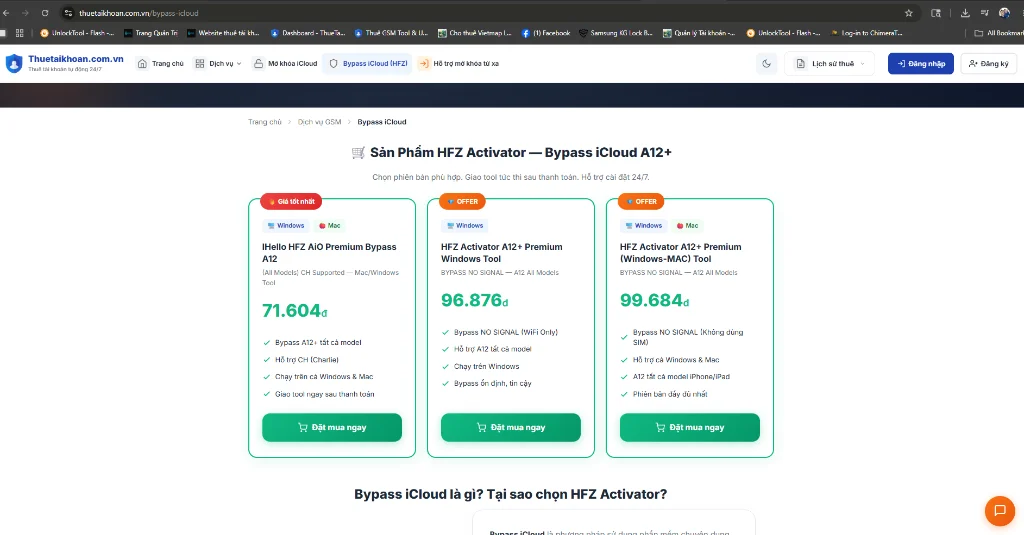Click the 96.876đ price
This screenshot has width=1024, height=535.
[474, 300]
